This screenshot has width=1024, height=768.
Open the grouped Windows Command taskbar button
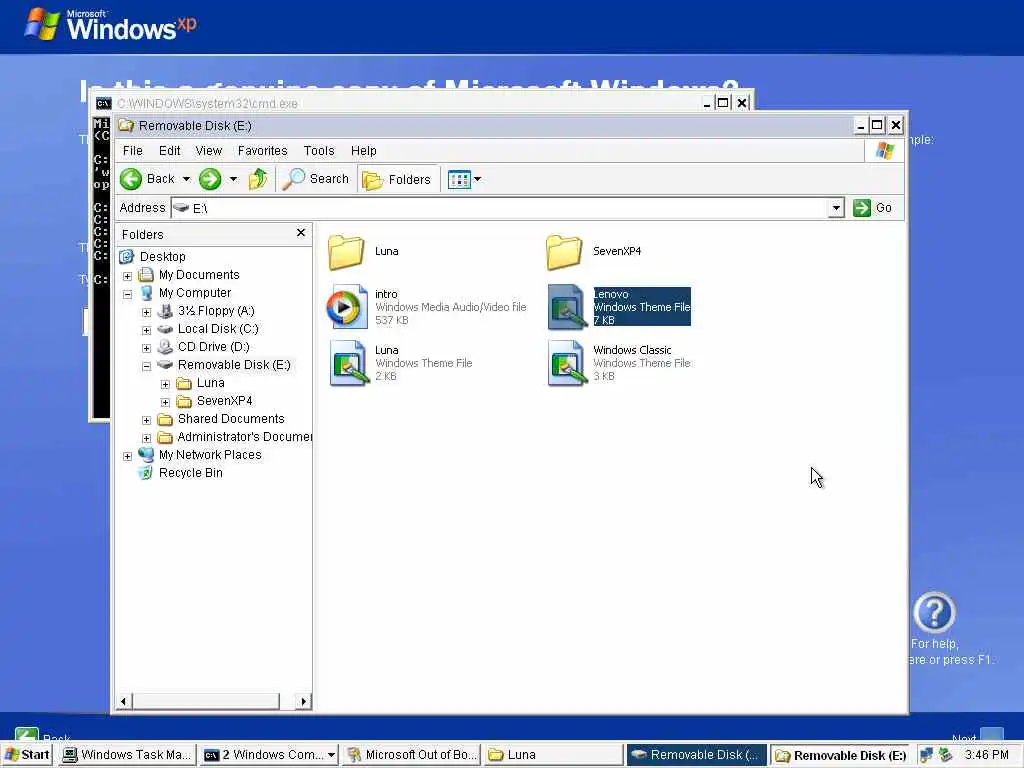click(x=269, y=755)
